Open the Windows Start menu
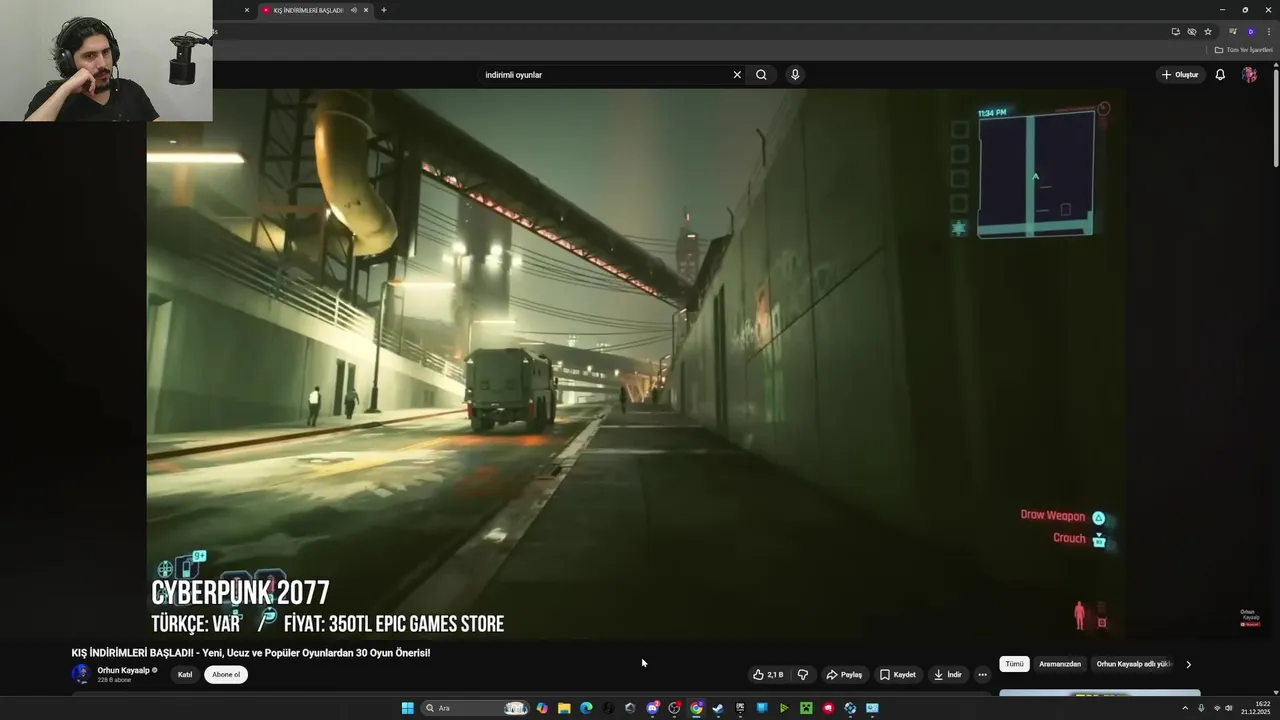The height and width of the screenshot is (720, 1280). pos(408,708)
